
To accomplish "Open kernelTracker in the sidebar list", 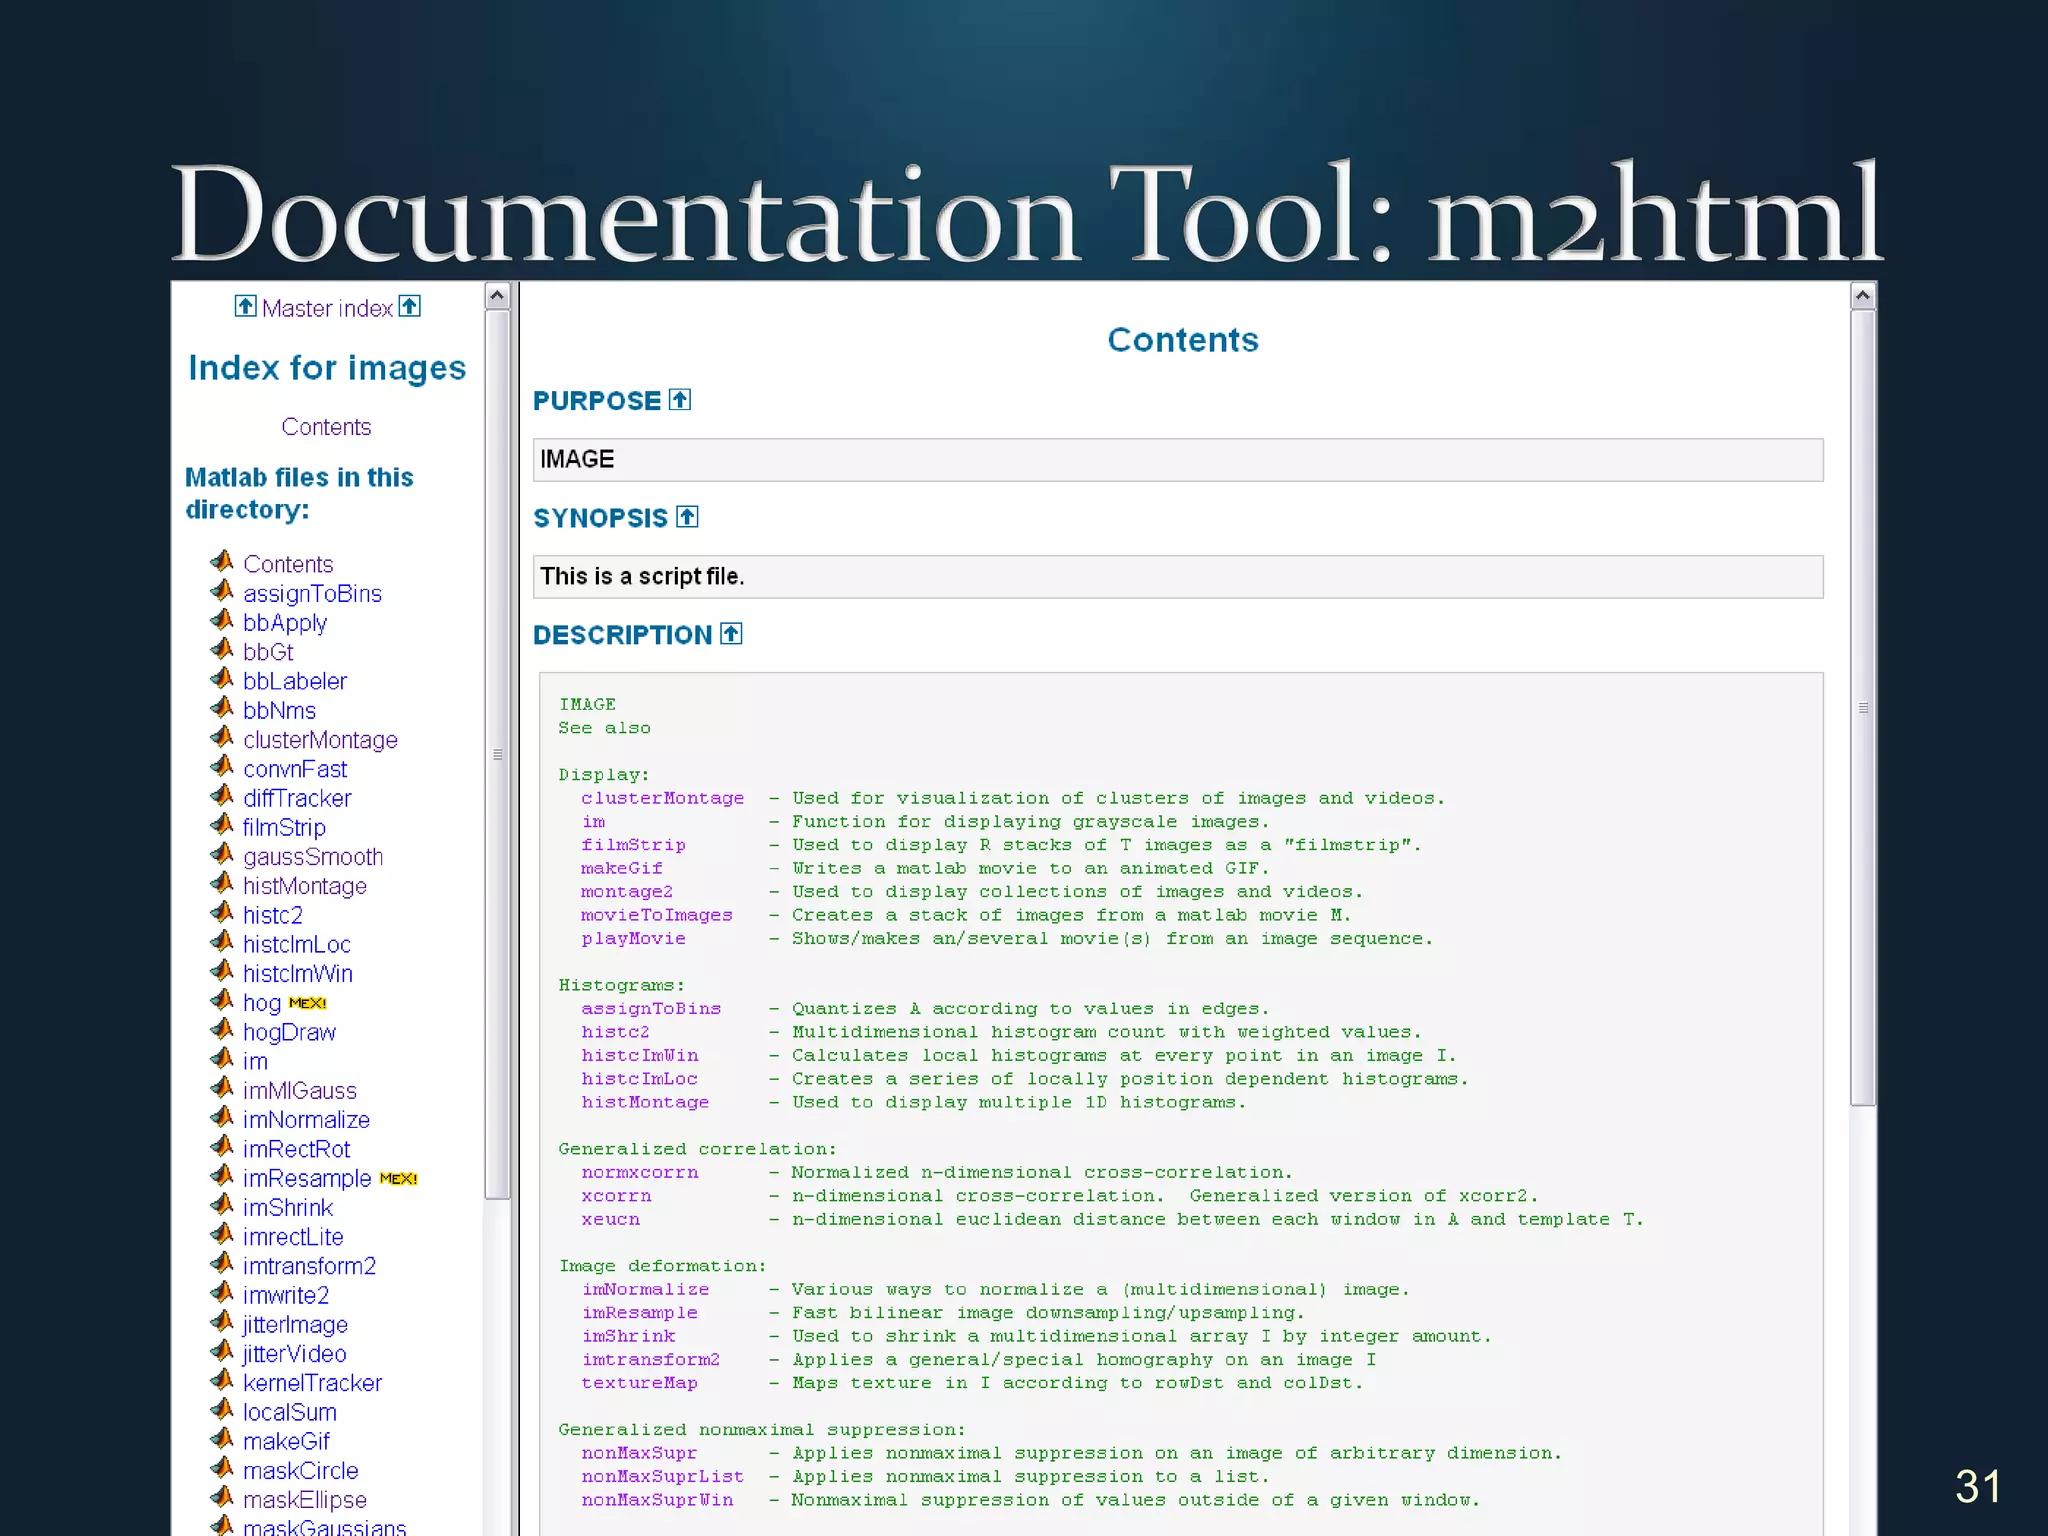I will [x=312, y=1383].
